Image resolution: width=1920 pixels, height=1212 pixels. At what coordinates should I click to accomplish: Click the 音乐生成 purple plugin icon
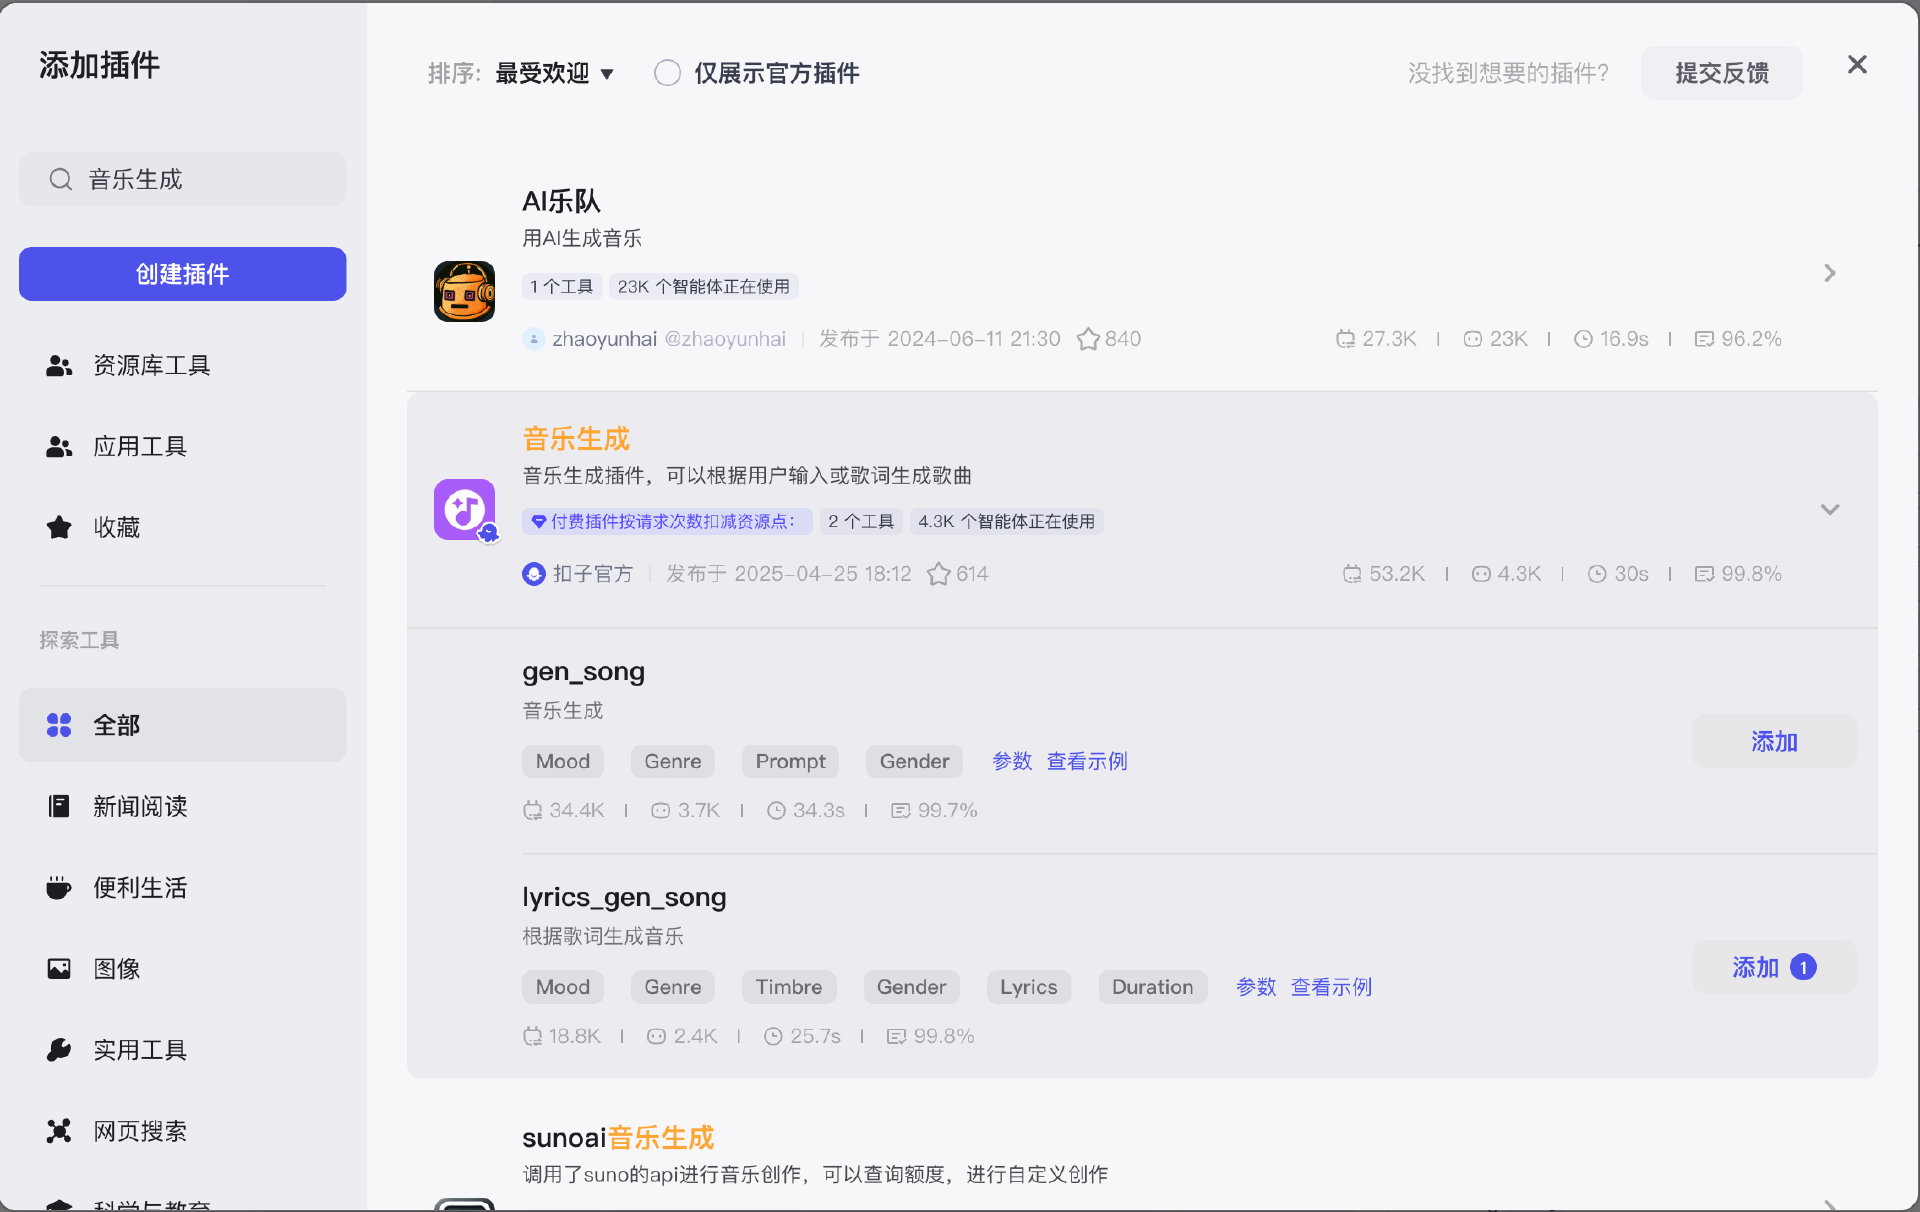tap(464, 510)
